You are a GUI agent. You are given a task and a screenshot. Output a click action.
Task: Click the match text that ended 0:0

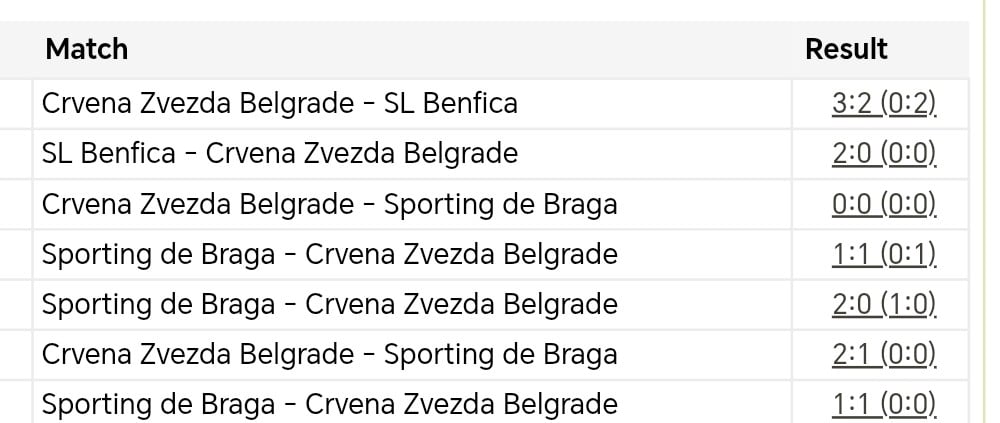329,204
